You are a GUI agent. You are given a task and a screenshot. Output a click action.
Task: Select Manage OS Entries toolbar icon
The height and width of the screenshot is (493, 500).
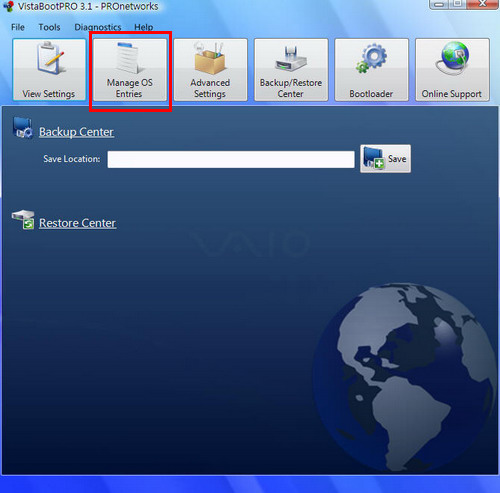[130, 57]
